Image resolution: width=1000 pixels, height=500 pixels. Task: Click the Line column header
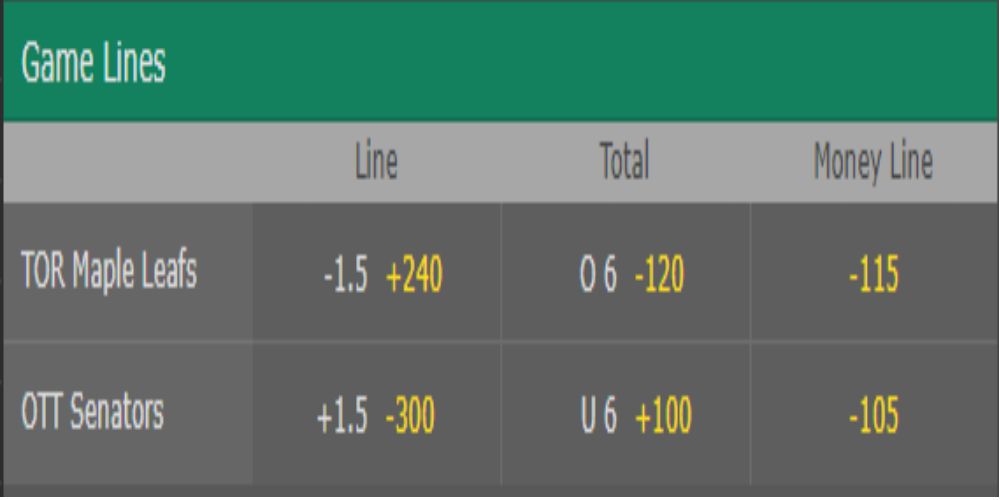[x=376, y=162]
